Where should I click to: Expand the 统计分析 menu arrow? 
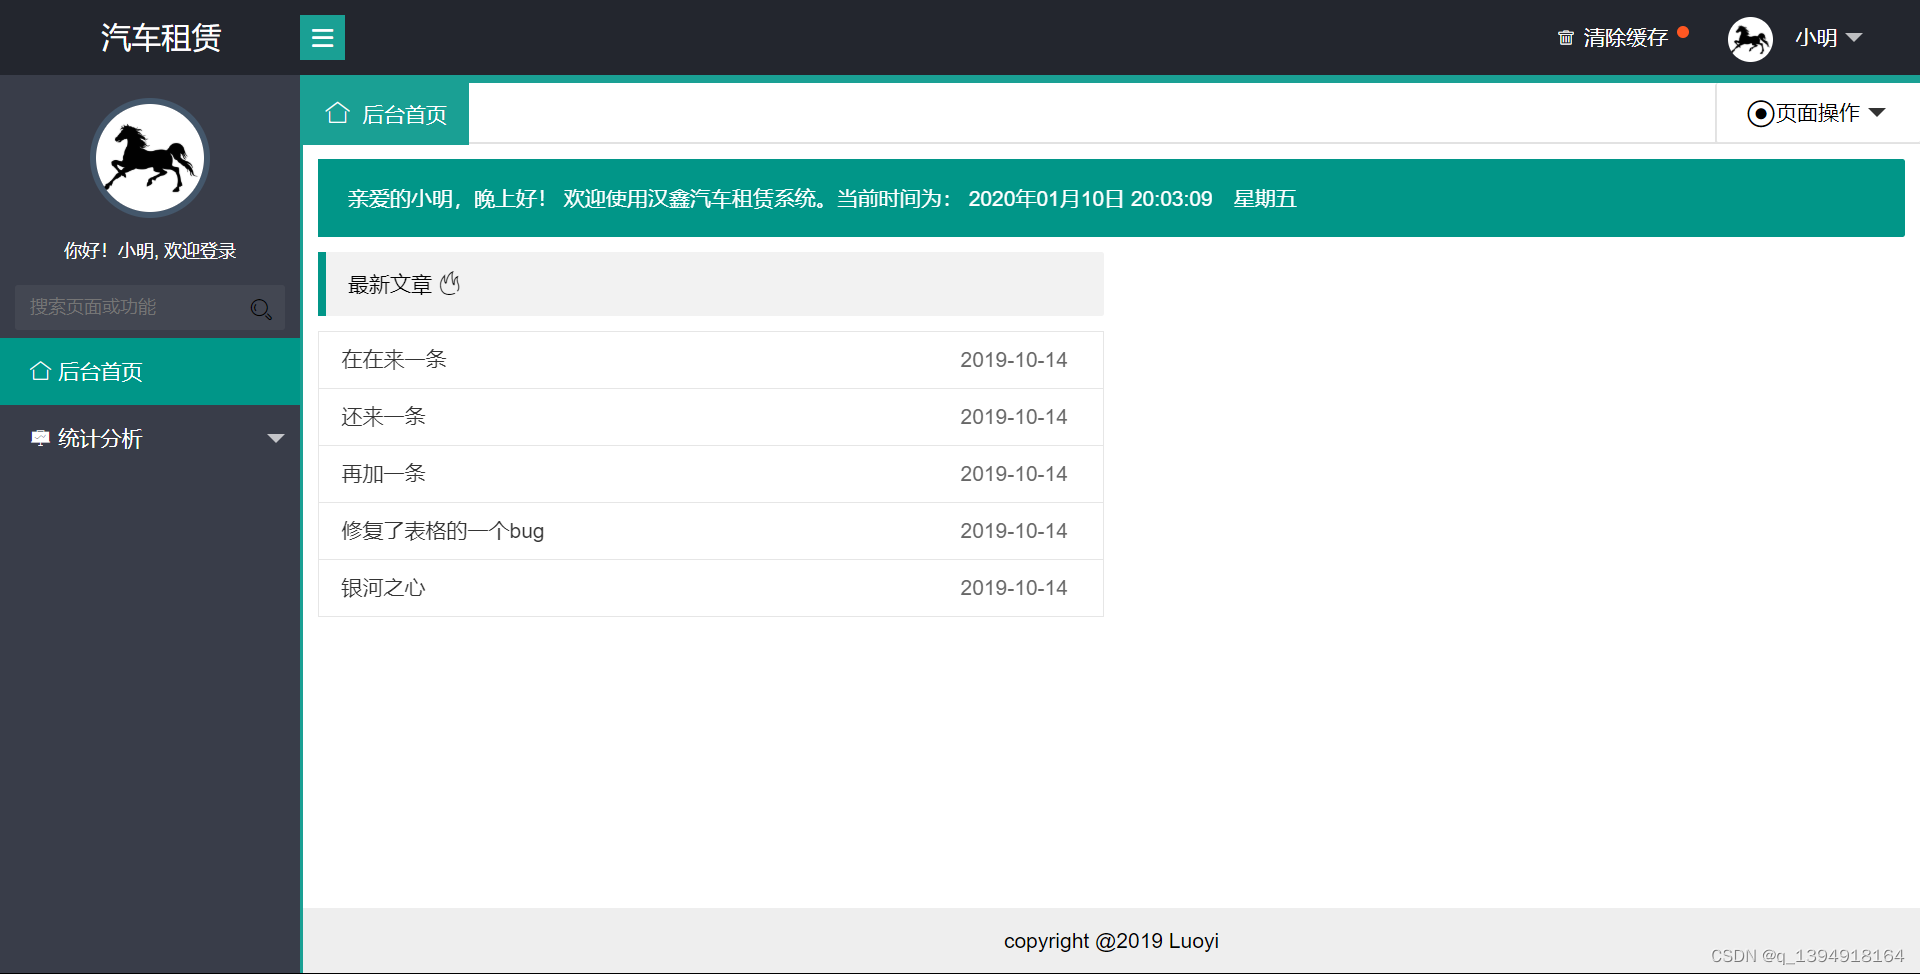pyautogui.click(x=276, y=438)
